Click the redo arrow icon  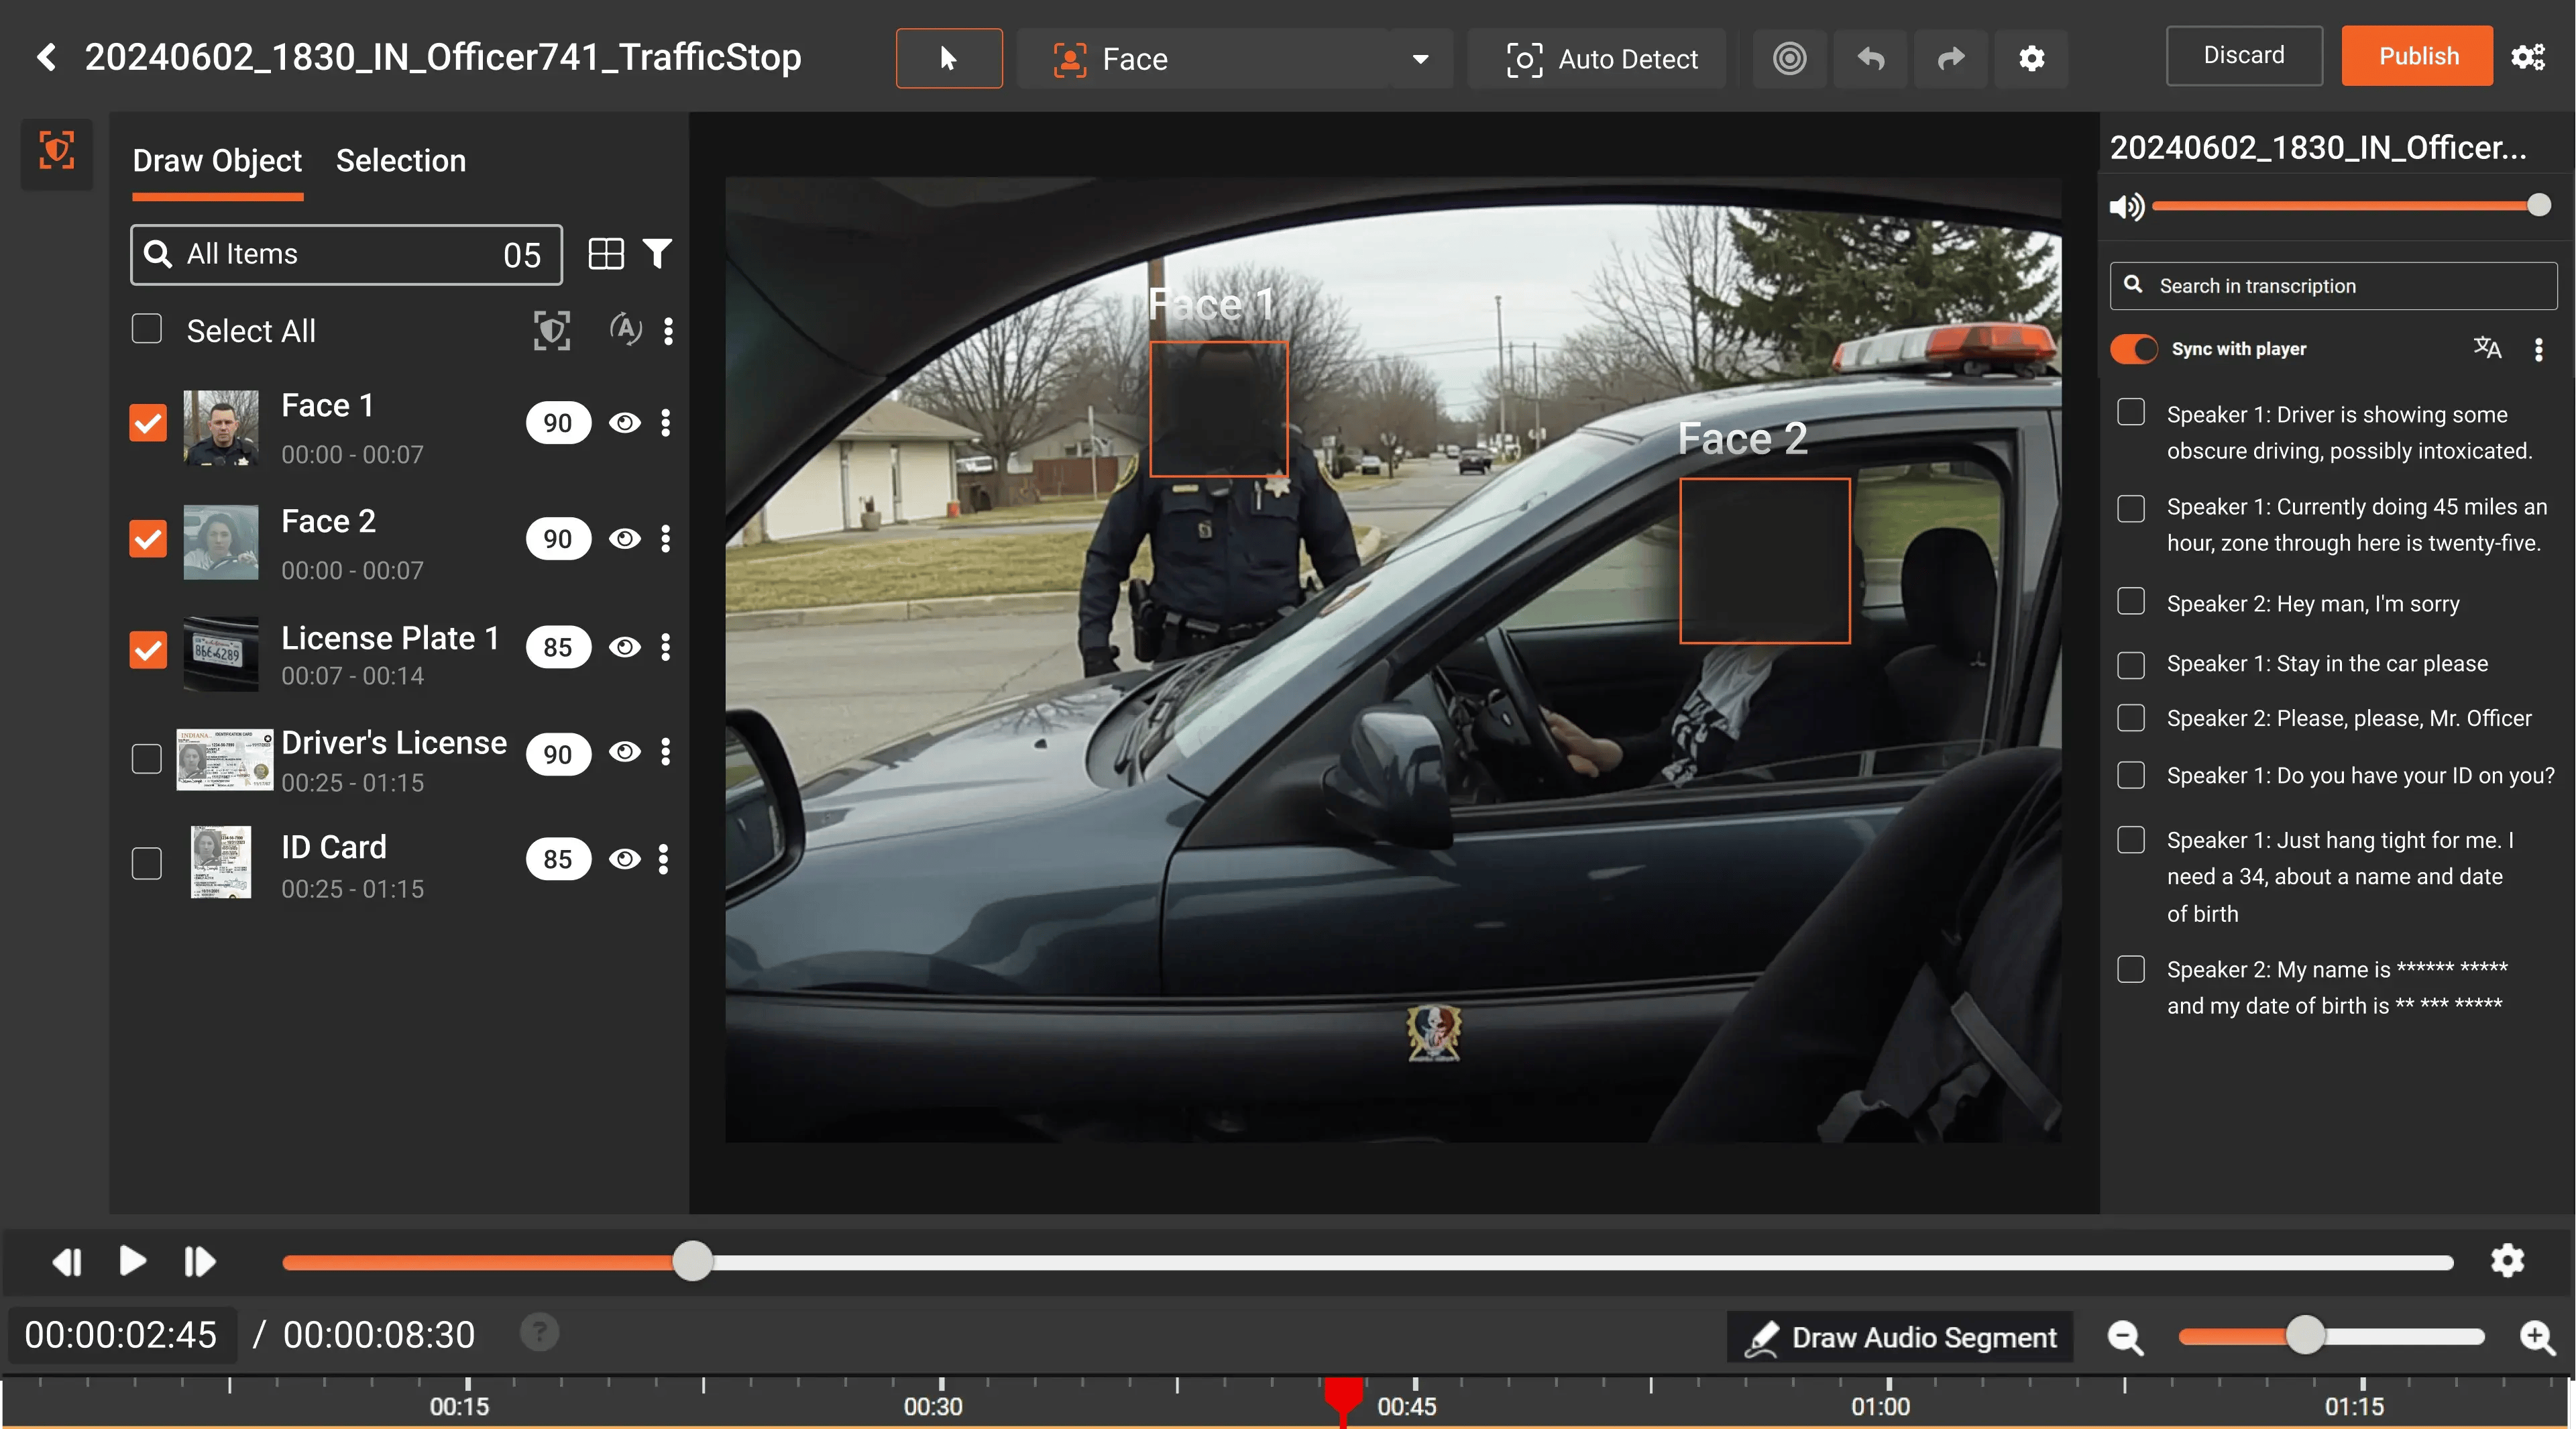click(1951, 59)
